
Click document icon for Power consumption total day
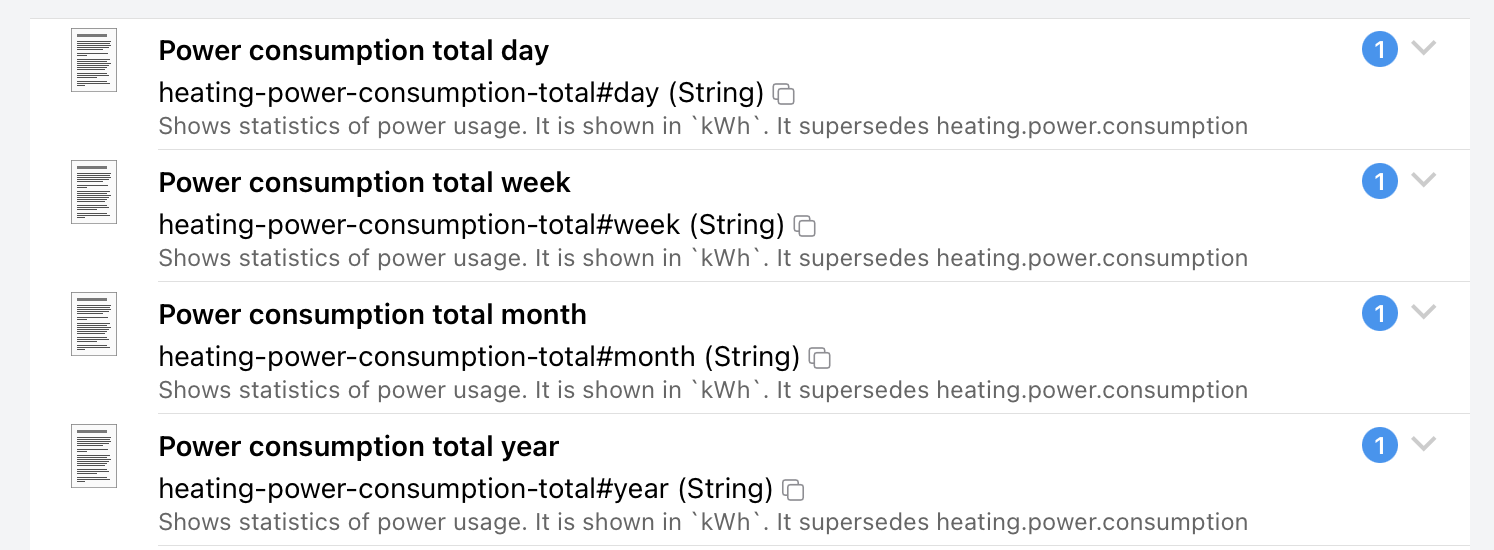tap(94, 60)
